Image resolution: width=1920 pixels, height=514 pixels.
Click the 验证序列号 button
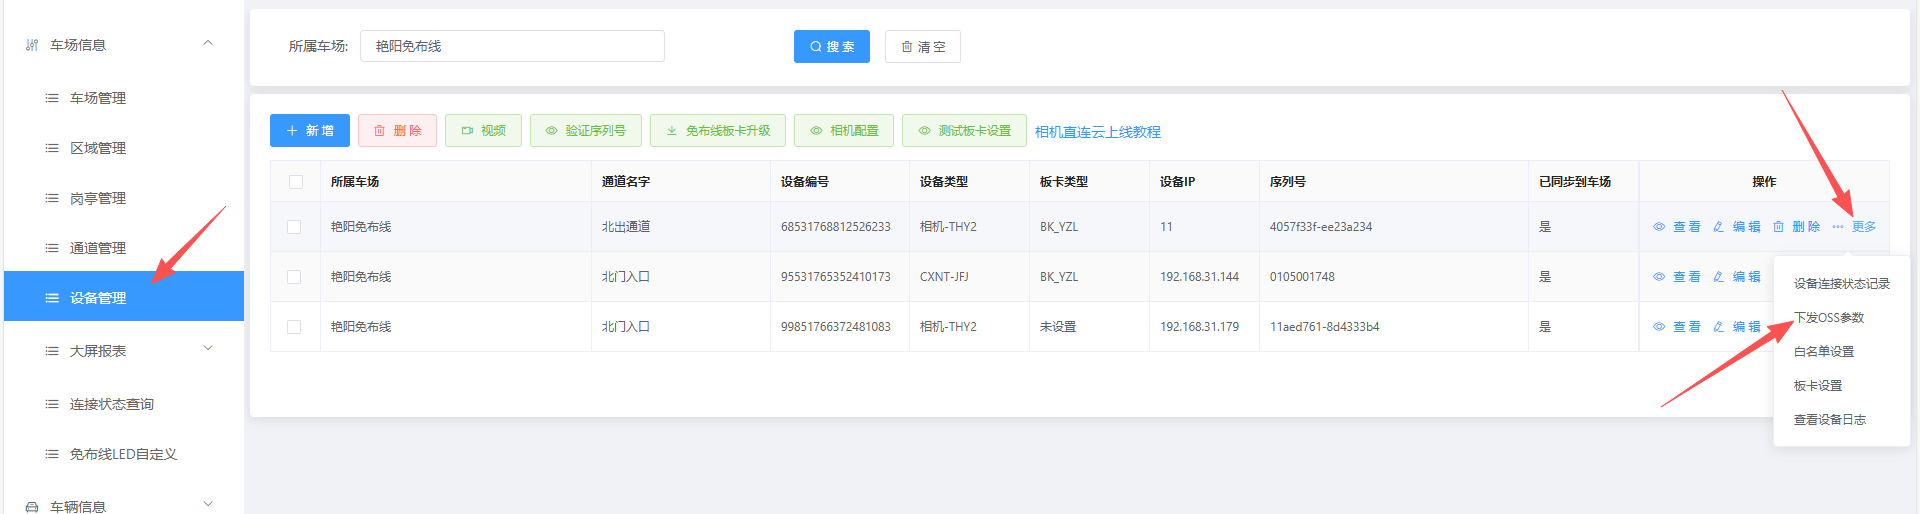pyautogui.click(x=586, y=130)
